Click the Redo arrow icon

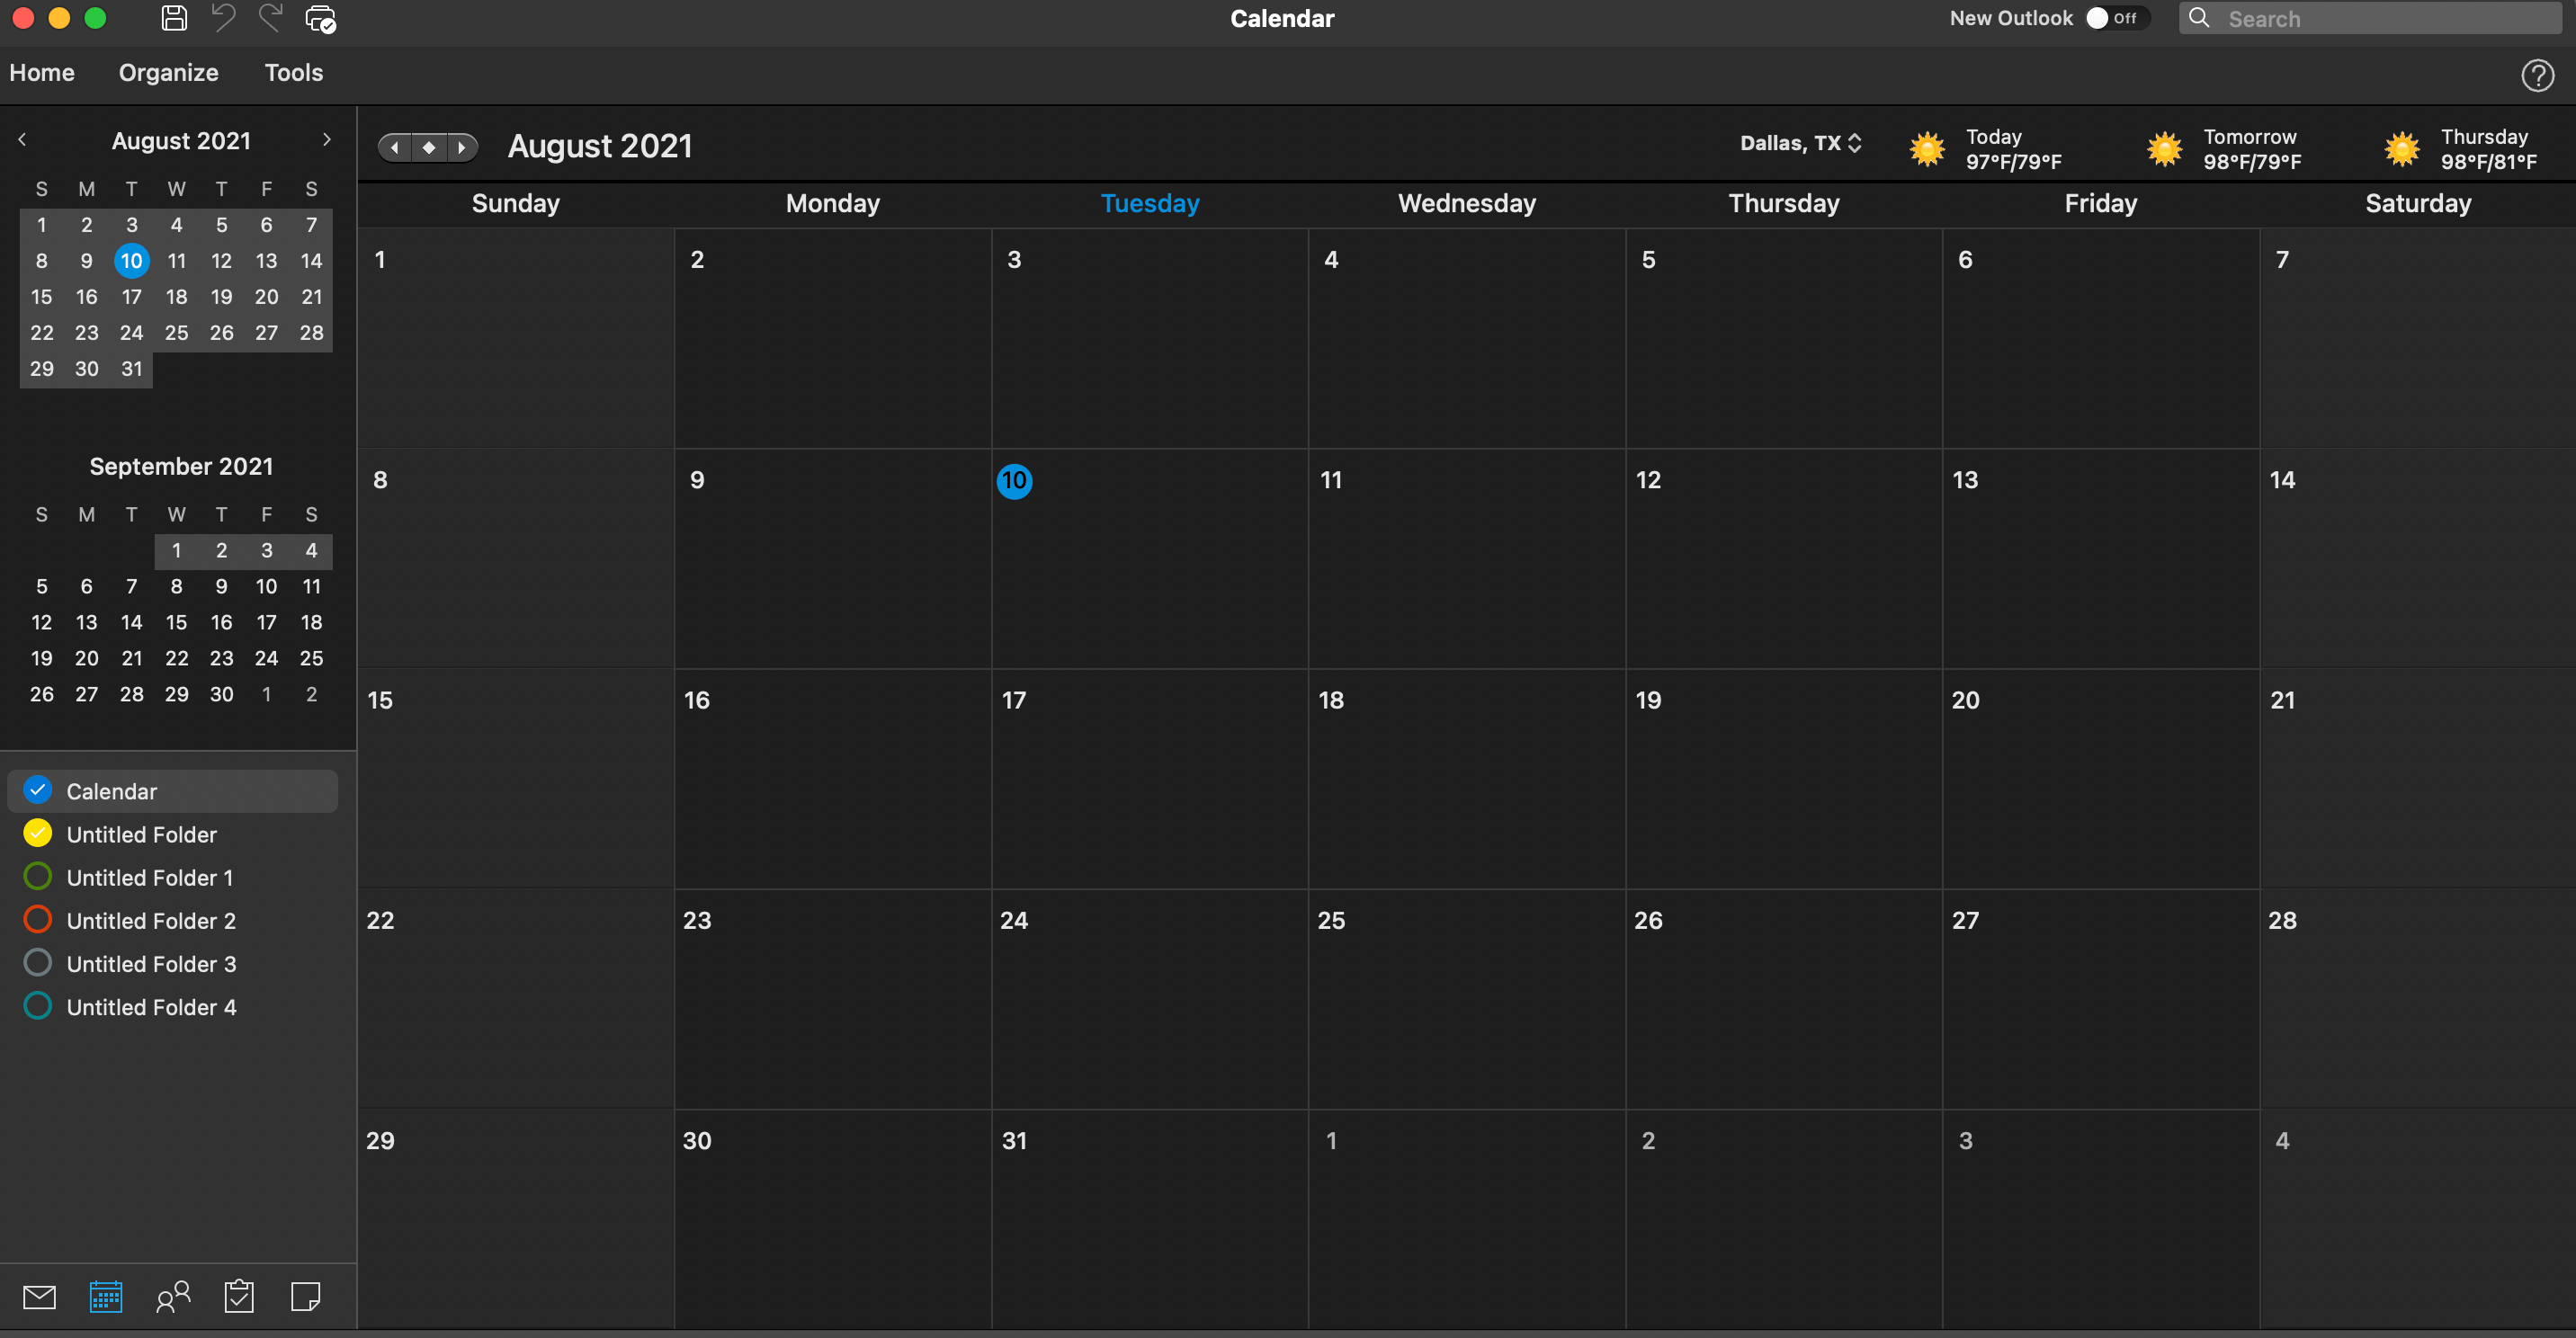click(x=270, y=18)
